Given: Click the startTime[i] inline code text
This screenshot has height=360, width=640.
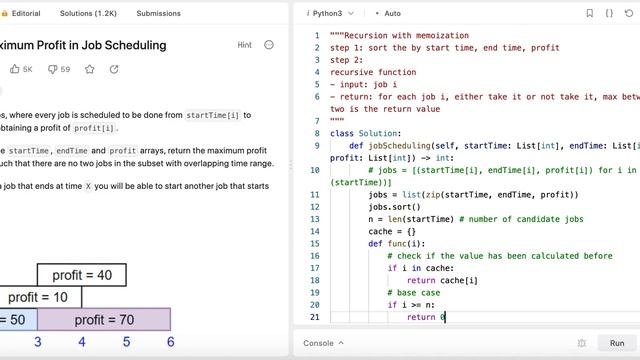Looking at the screenshot, I should tap(212, 116).
